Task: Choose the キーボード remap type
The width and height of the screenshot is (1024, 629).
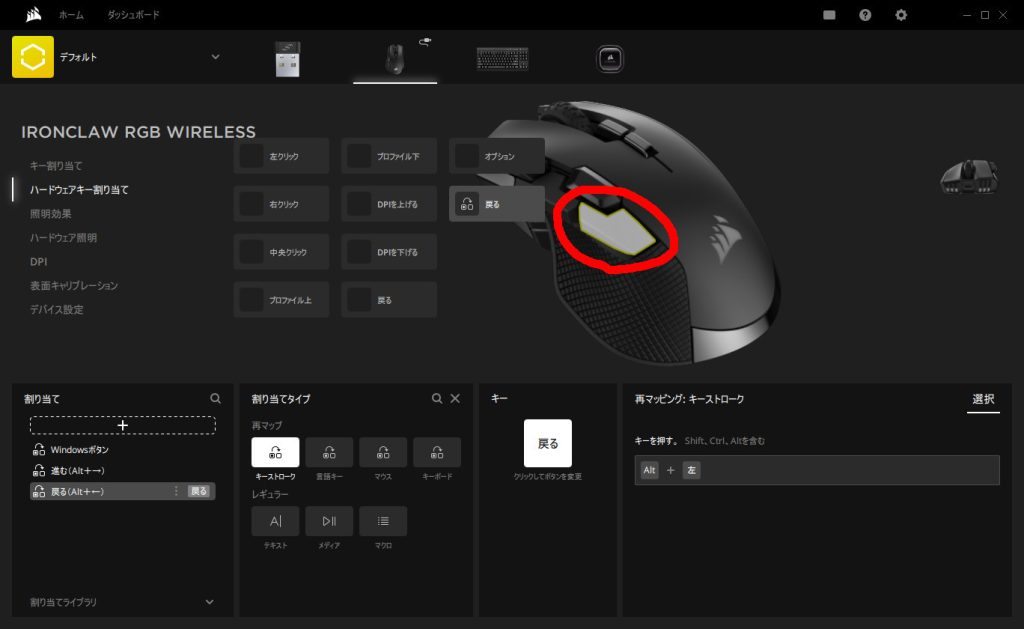Action: [x=437, y=453]
